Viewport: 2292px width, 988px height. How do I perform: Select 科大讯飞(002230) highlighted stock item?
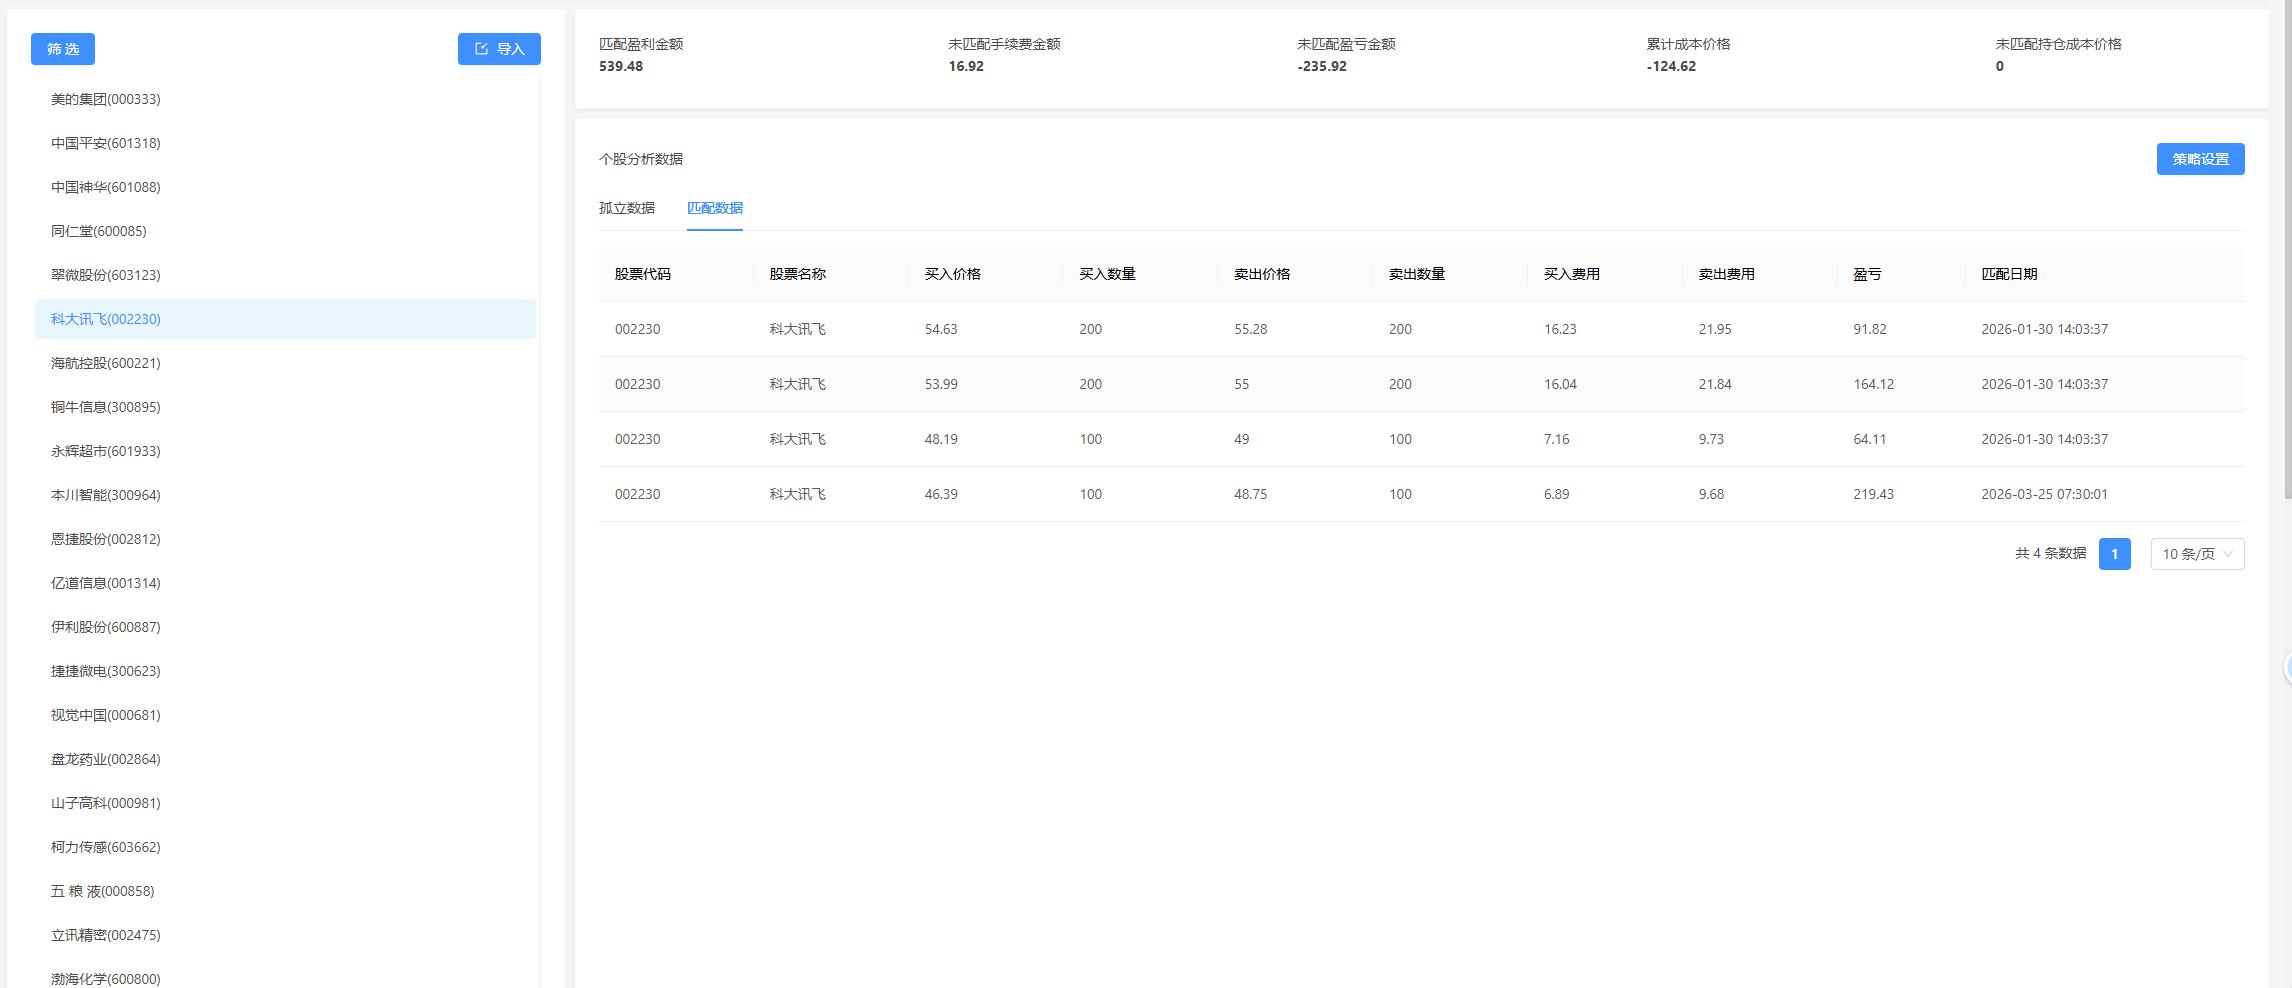click(x=105, y=319)
